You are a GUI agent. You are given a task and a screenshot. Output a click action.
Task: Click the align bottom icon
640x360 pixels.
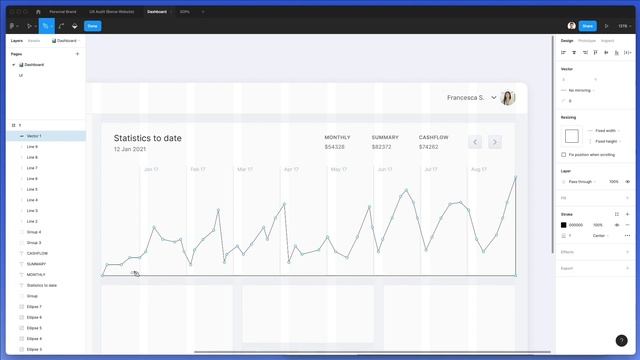(617, 53)
